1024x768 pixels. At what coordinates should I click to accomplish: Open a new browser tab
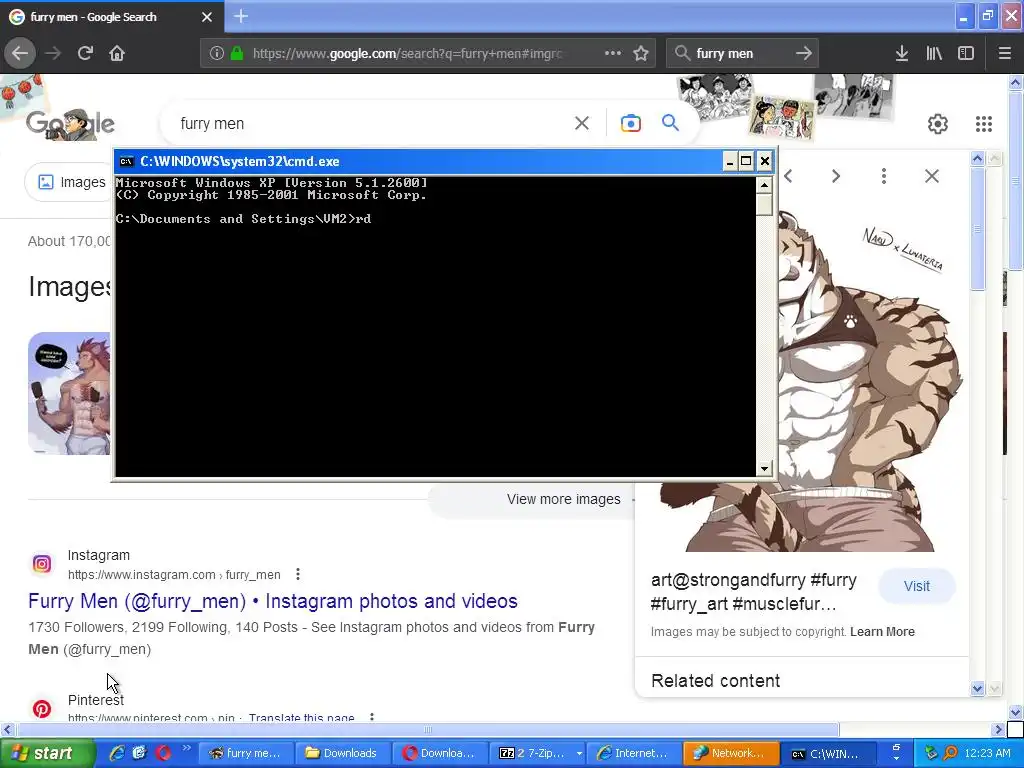[x=241, y=16]
